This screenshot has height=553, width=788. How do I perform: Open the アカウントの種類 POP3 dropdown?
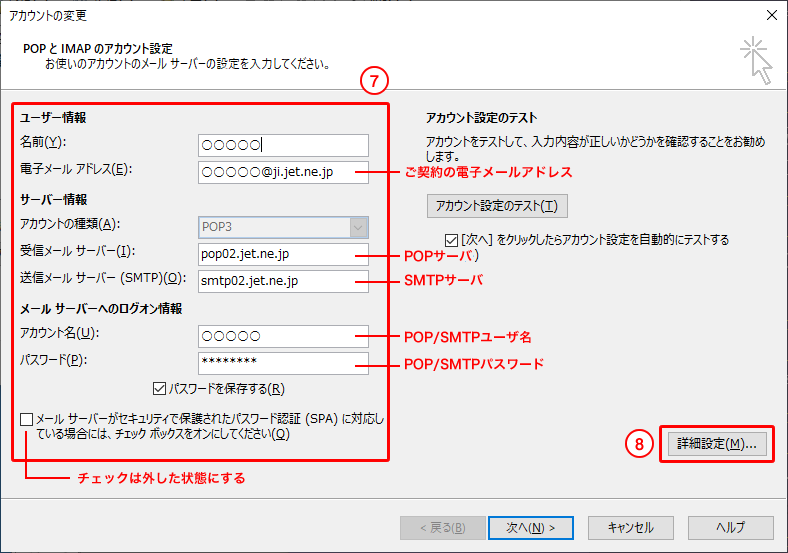[x=284, y=227]
